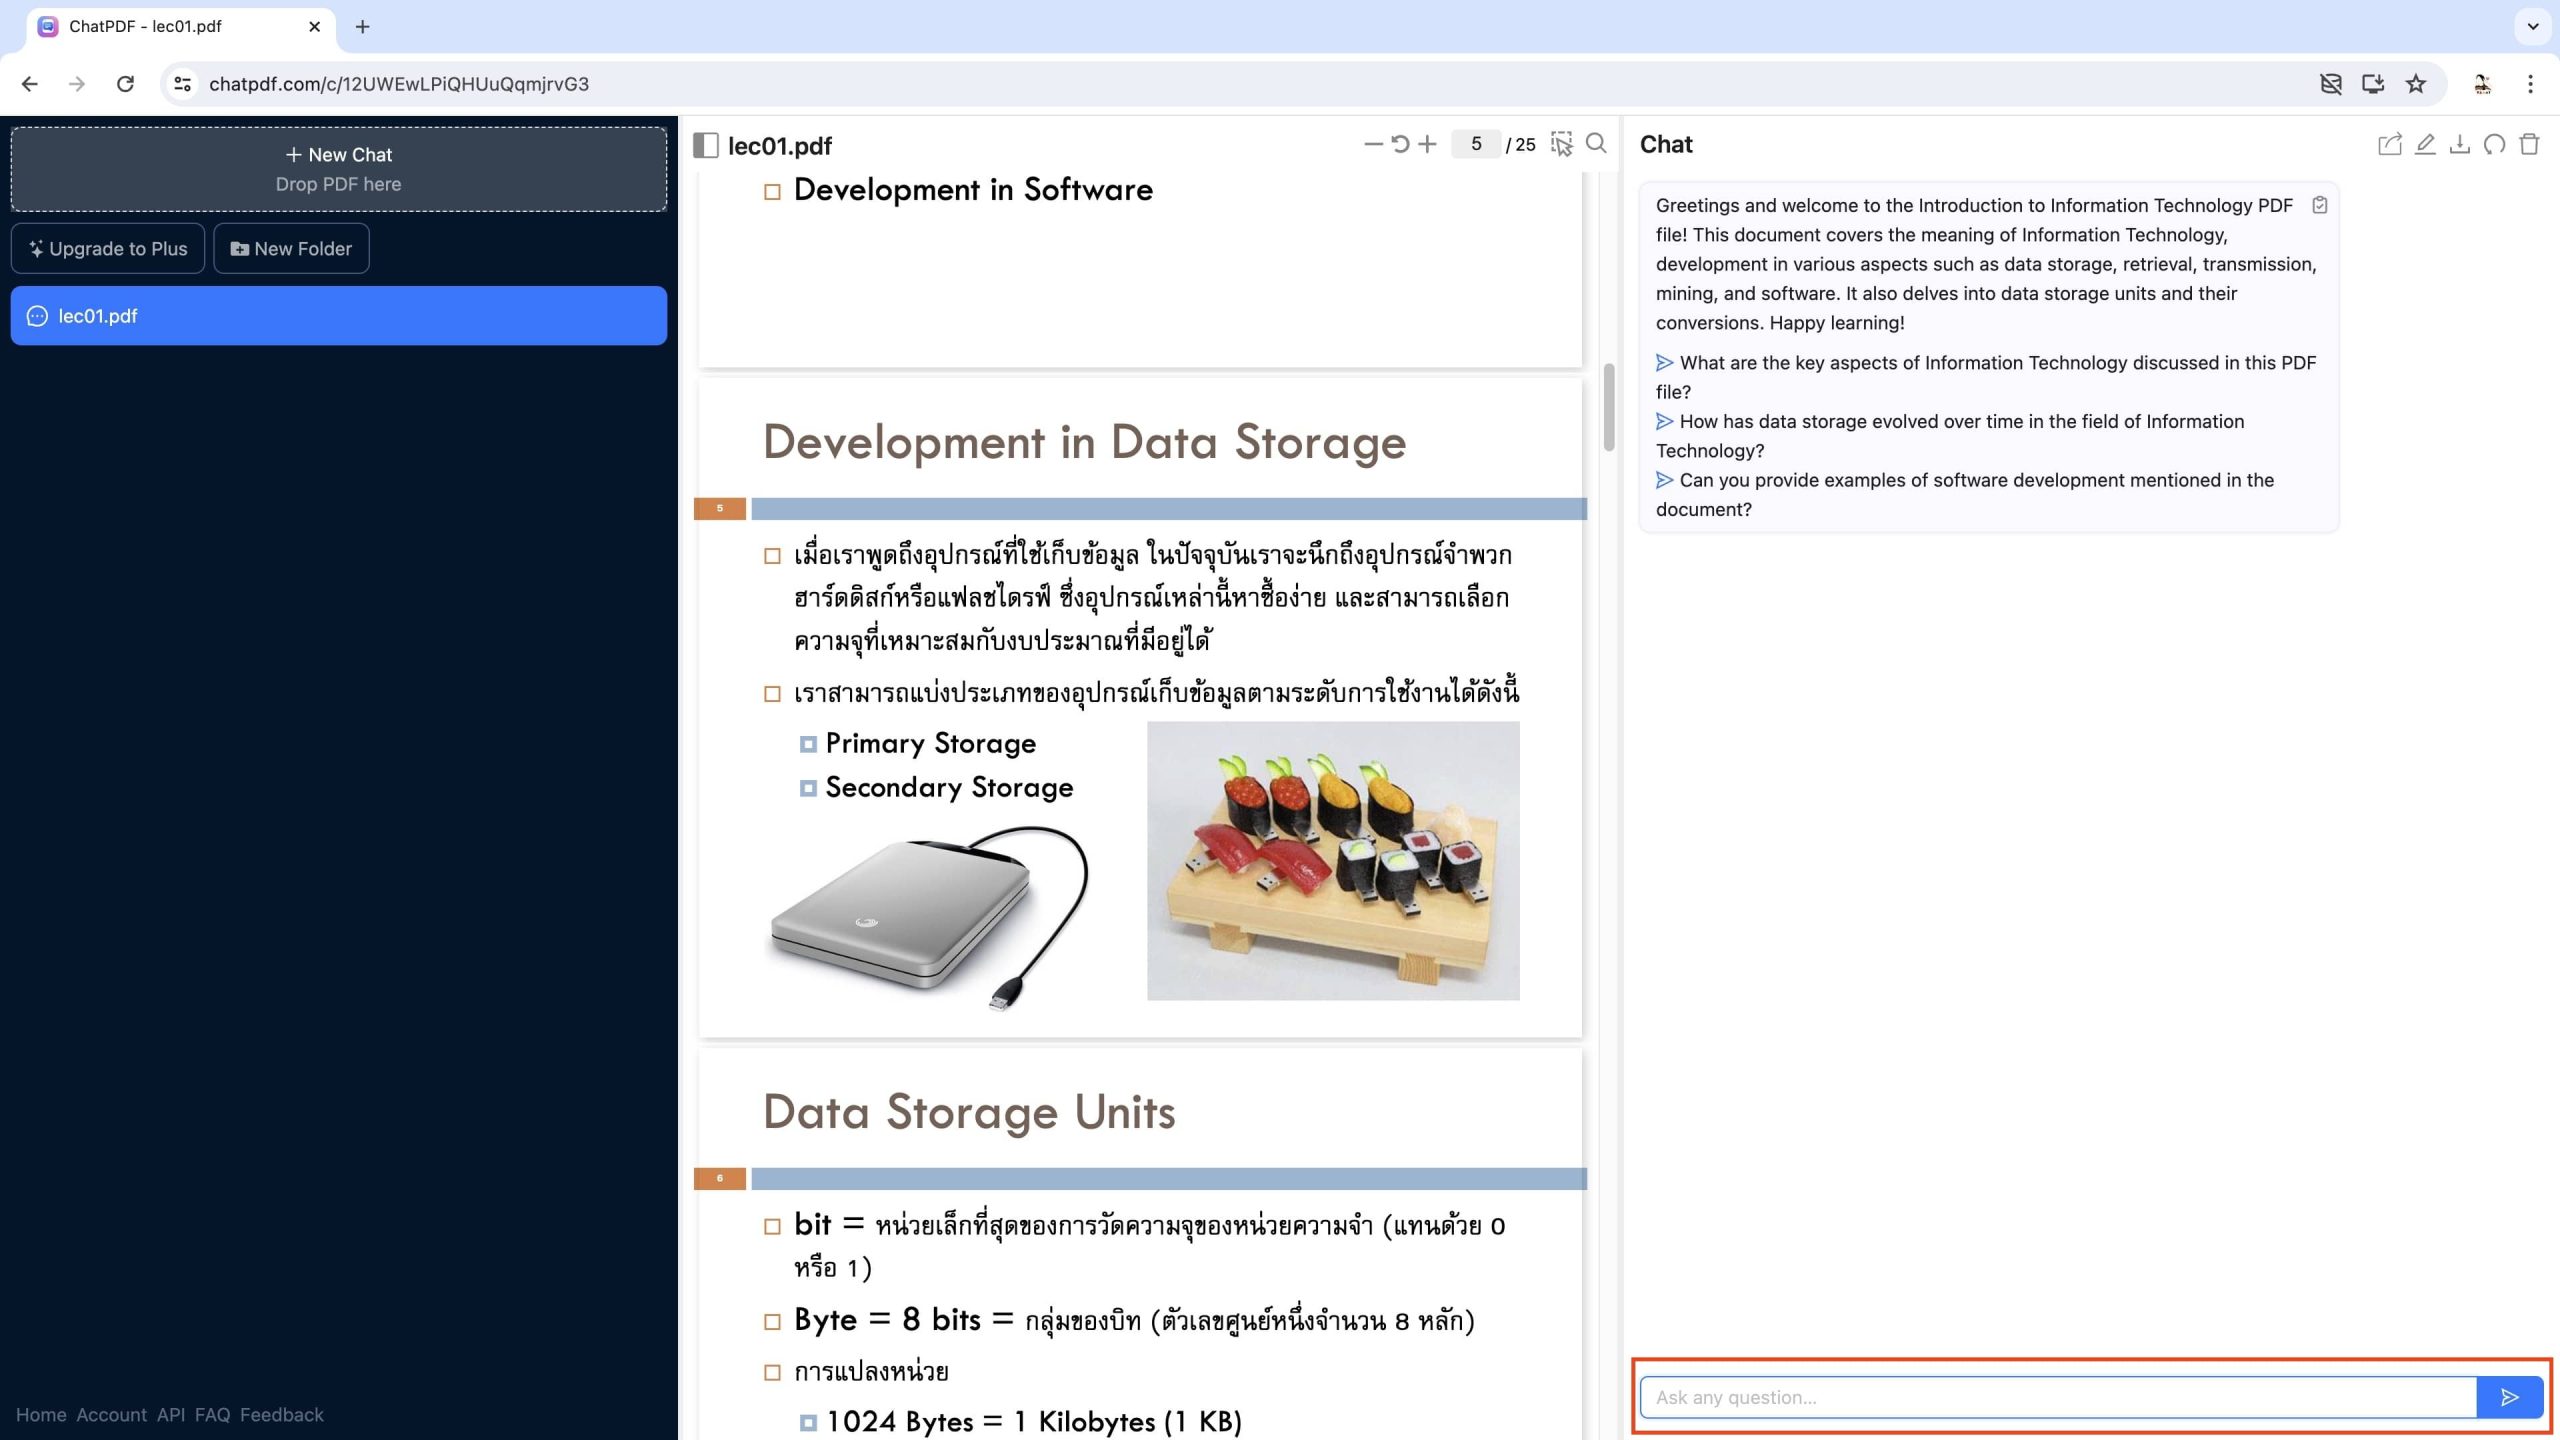Send message with the arrow button
Viewport: 2560px width, 1440px height.
click(x=2510, y=1397)
